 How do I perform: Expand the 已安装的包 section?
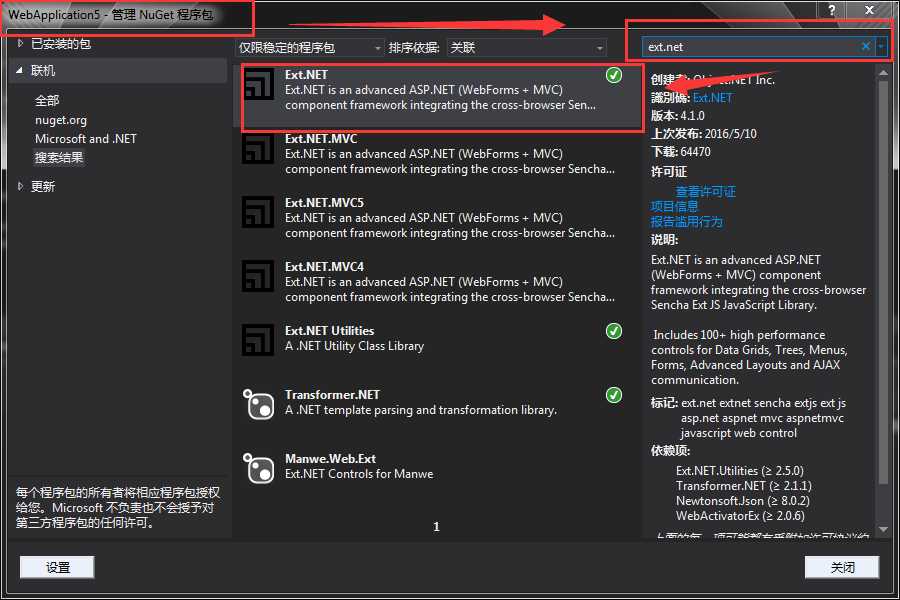(x=21, y=43)
